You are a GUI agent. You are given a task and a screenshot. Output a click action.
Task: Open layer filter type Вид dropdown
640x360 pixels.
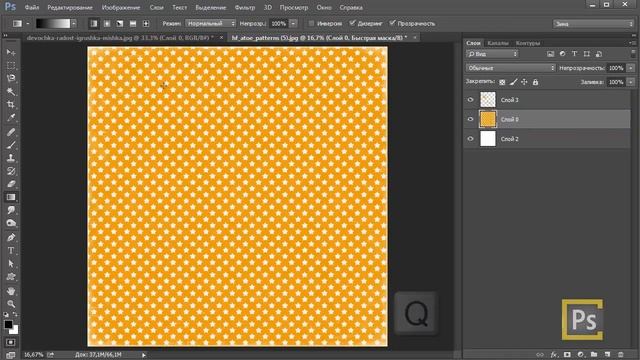[x=492, y=54]
